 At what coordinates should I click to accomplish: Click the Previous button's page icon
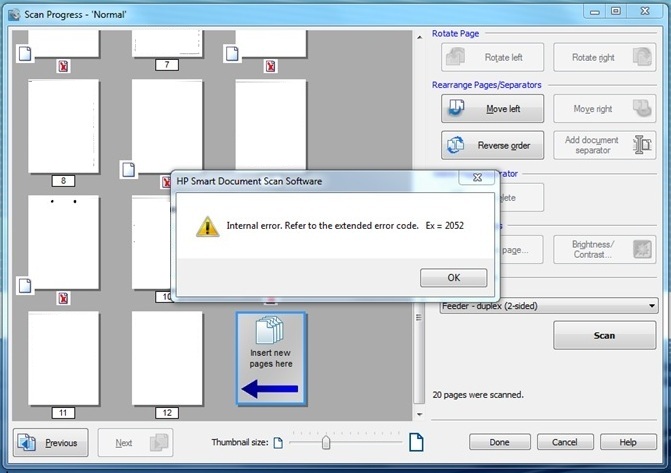[x=27, y=443]
